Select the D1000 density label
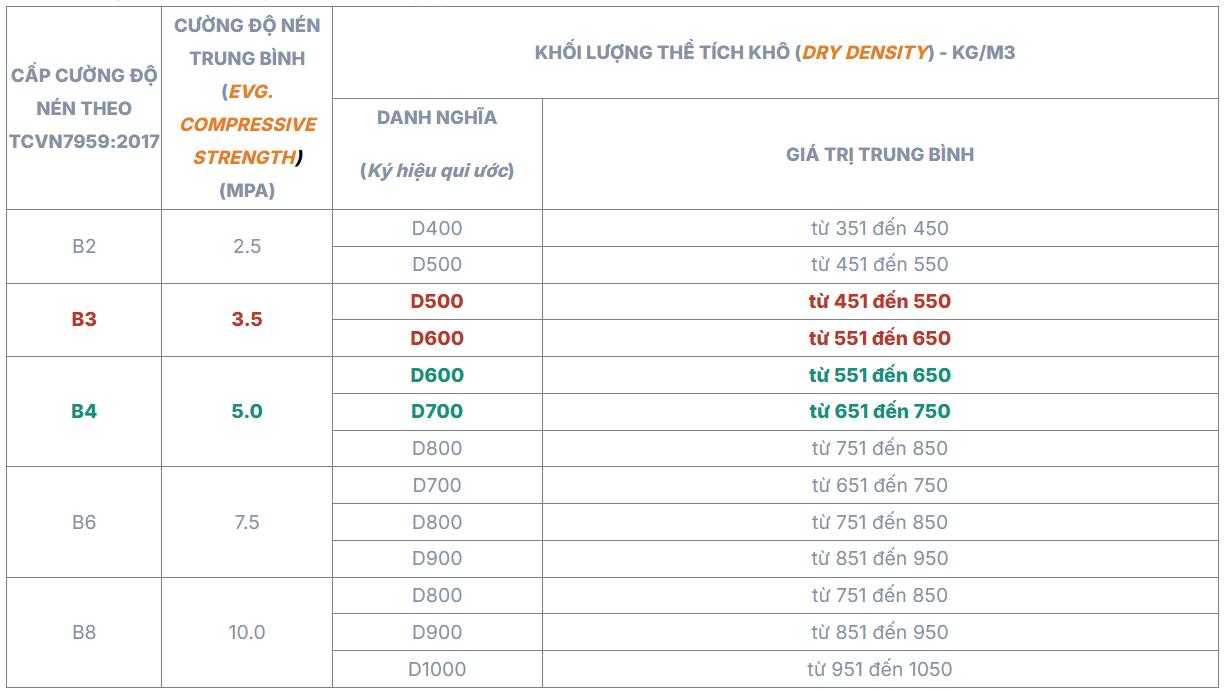 pyautogui.click(x=437, y=669)
